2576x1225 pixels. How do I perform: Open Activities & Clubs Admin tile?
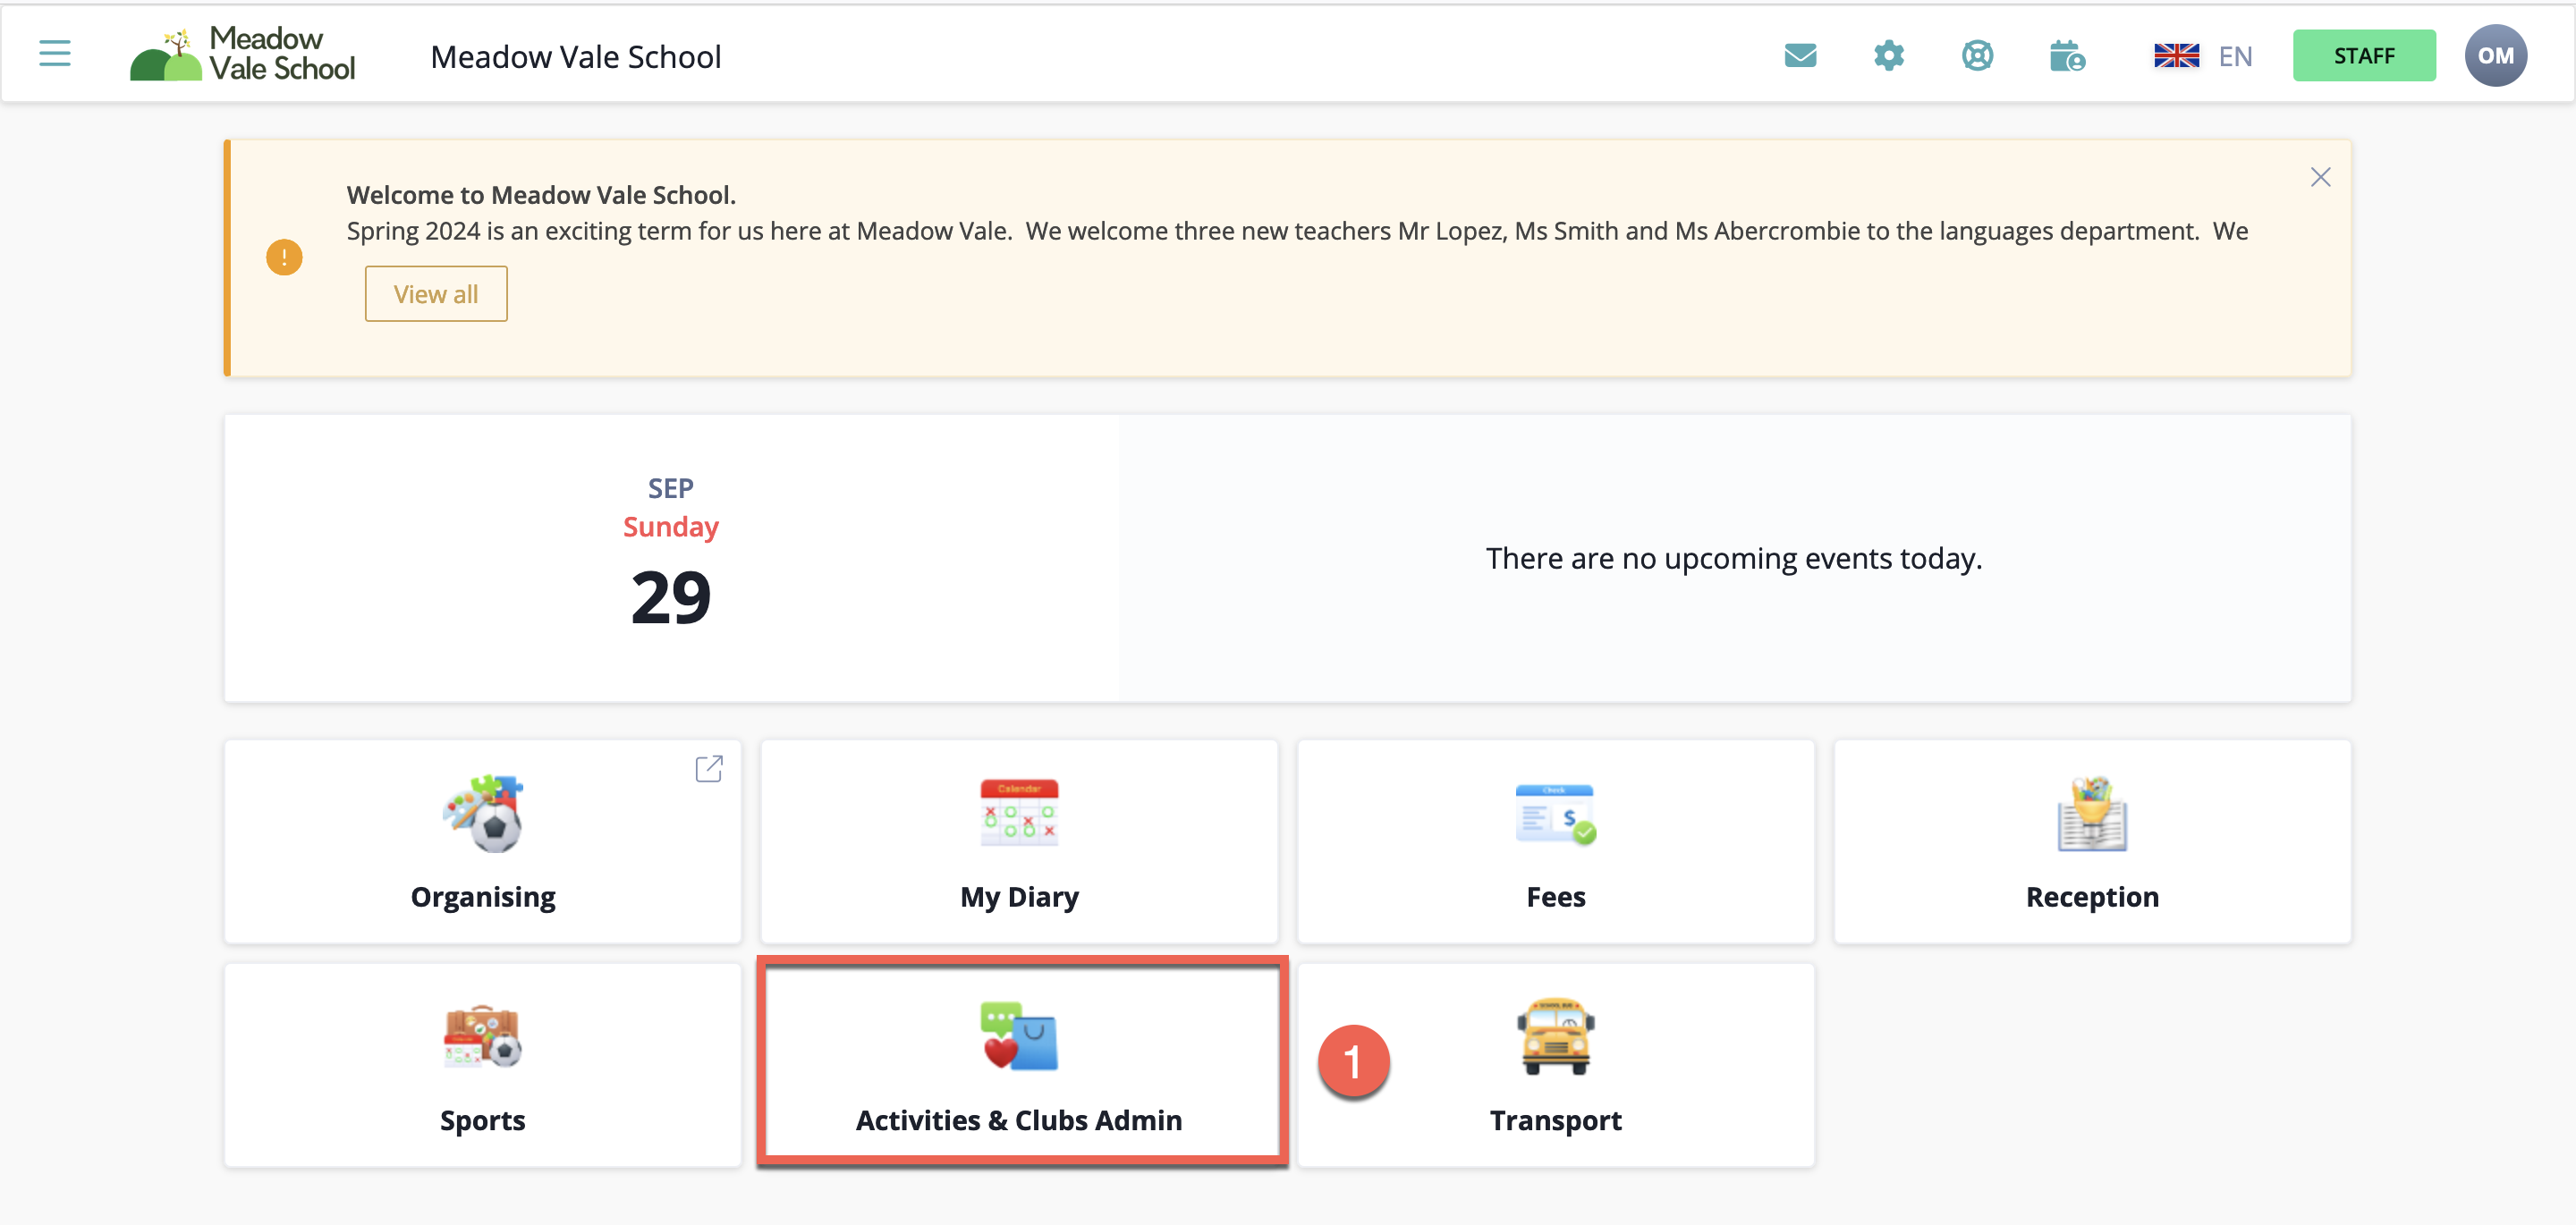point(1019,1064)
